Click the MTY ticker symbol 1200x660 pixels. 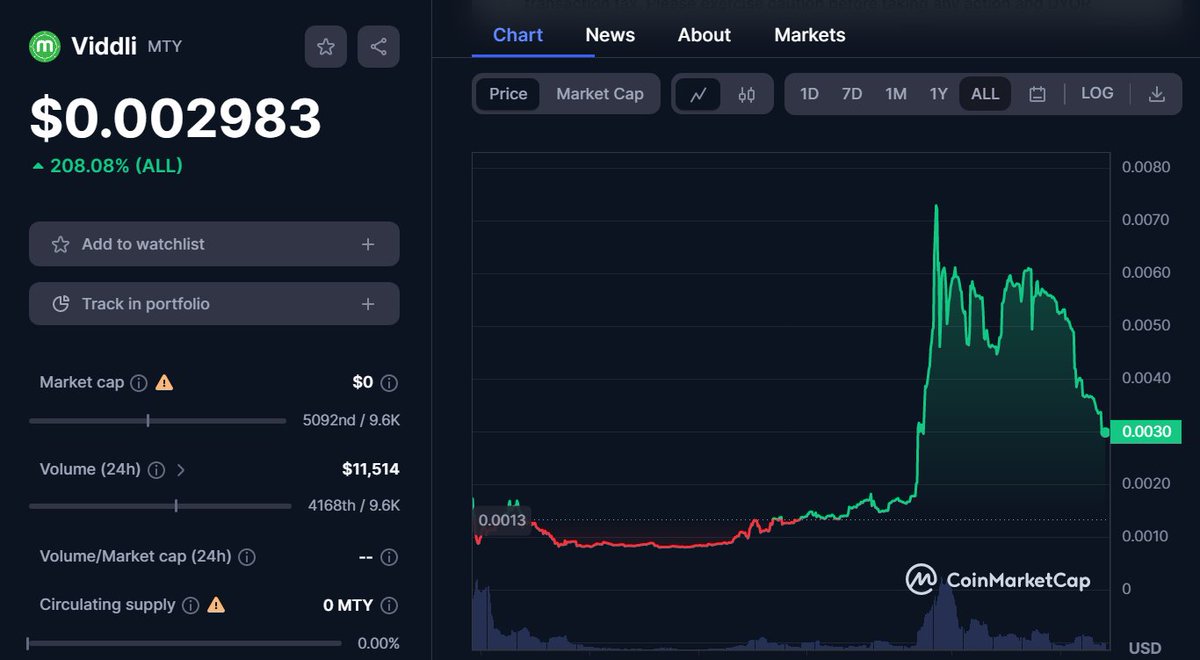coord(165,47)
